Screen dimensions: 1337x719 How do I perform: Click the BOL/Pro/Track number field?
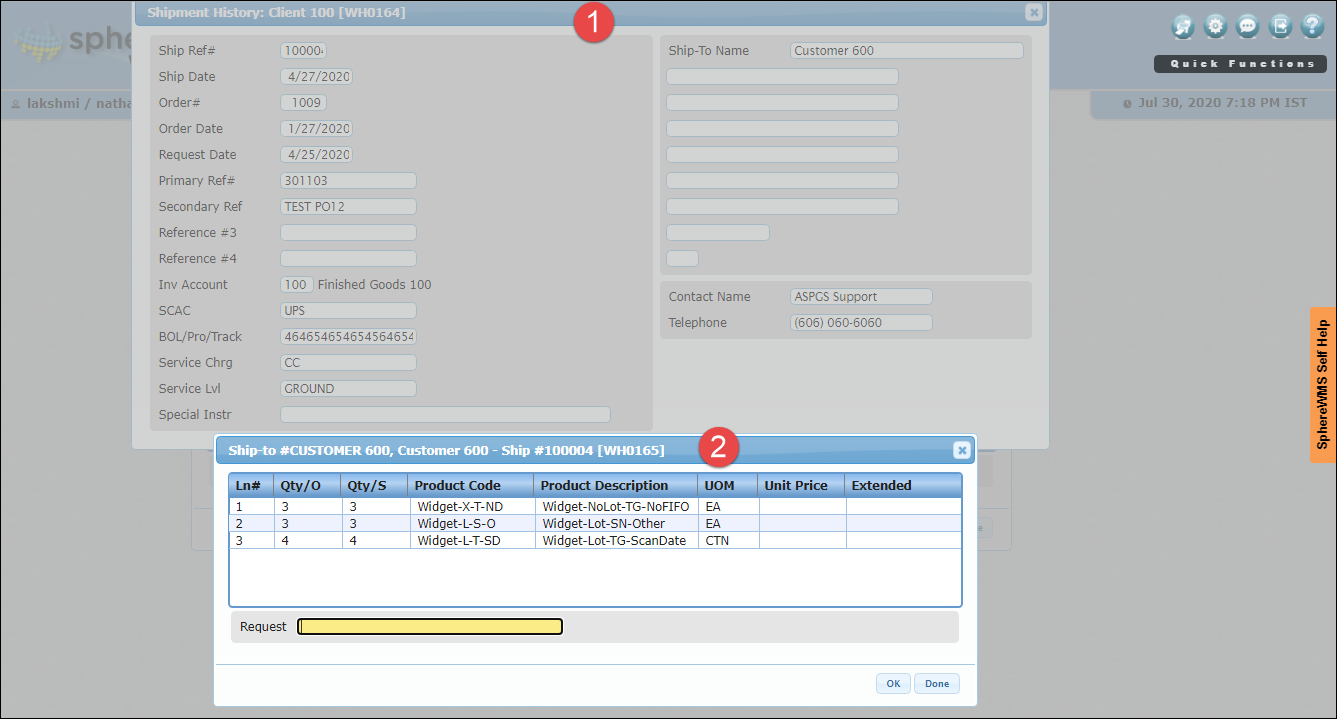(x=347, y=336)
